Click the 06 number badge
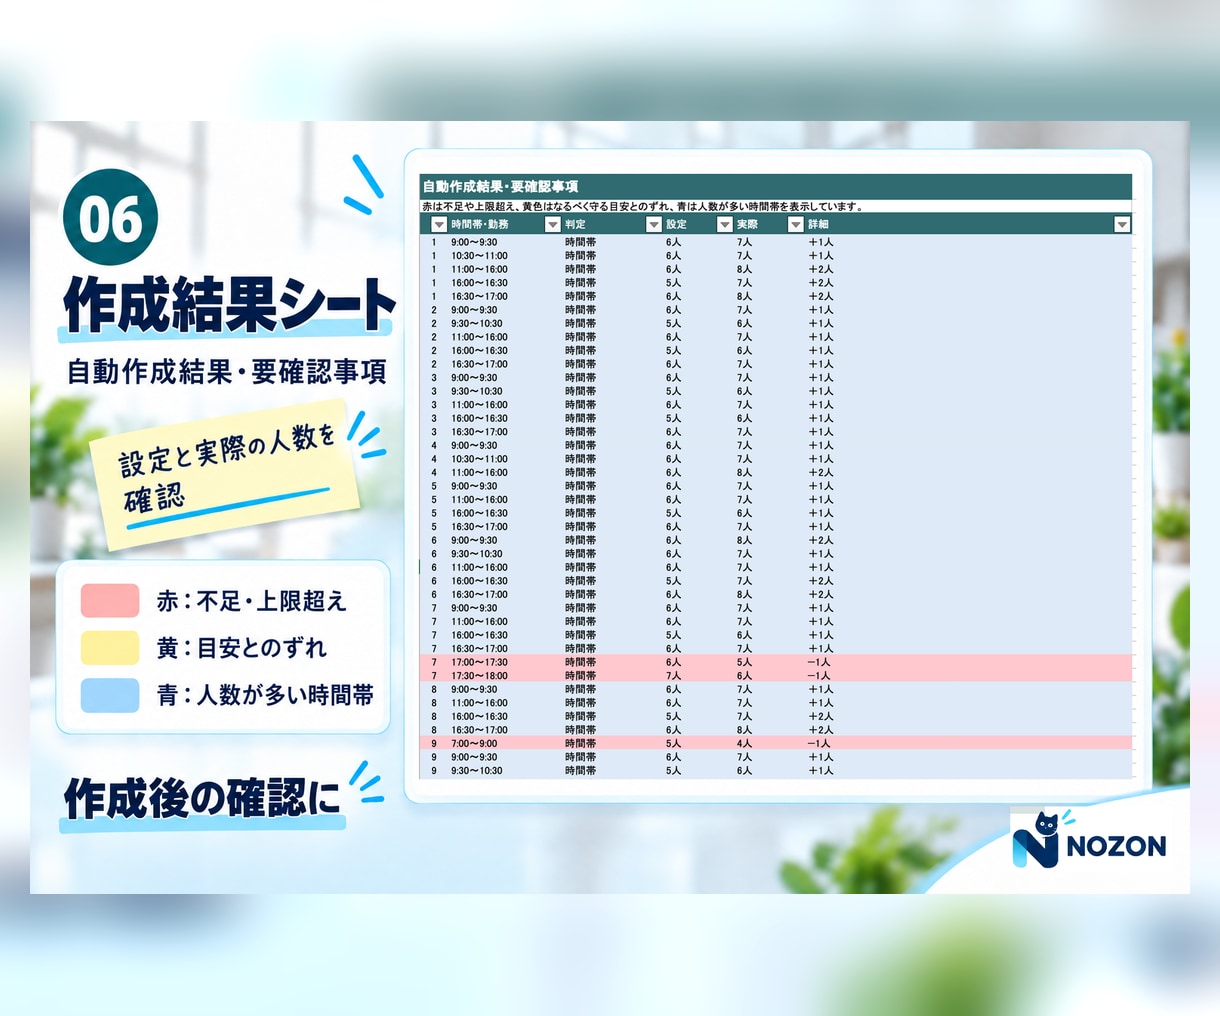 coord(110,218)
